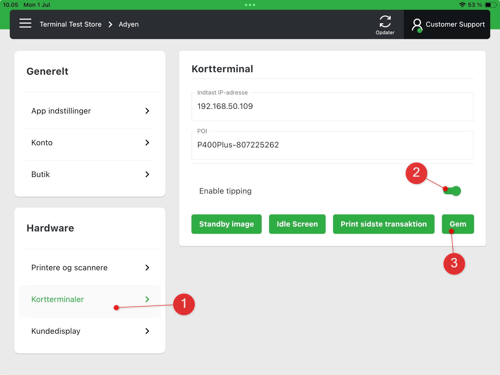Open App indstillinger settings
Screen dimensions: 500x375
click(90, 111)
